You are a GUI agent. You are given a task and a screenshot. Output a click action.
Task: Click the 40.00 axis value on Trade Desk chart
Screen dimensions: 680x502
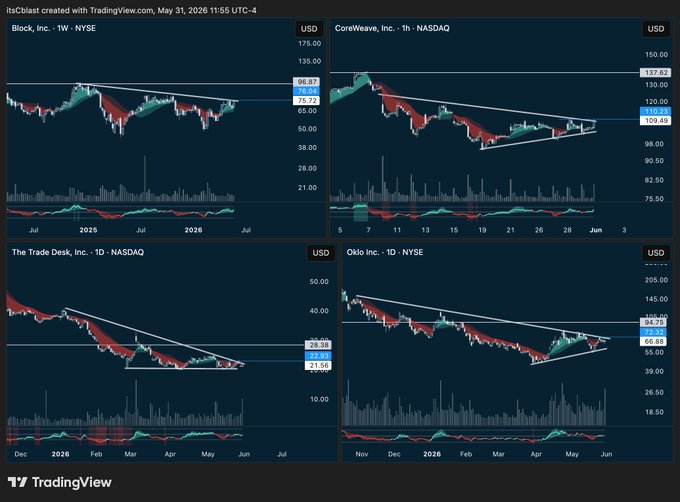pos(319,311)
